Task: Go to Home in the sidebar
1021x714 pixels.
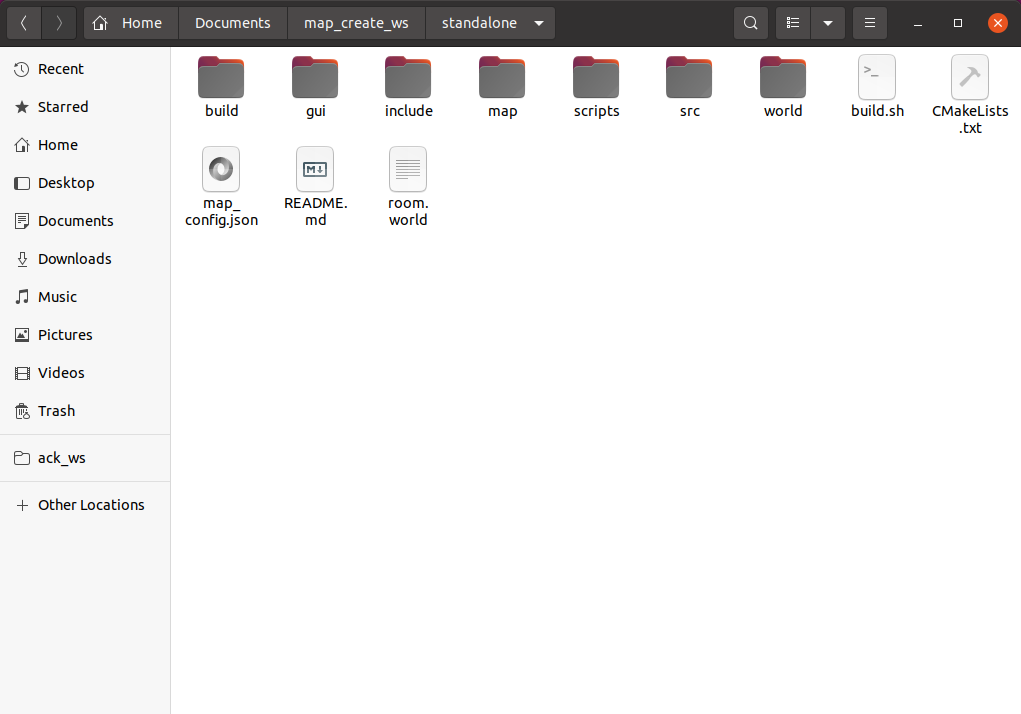Action: (x=85, y=145)
